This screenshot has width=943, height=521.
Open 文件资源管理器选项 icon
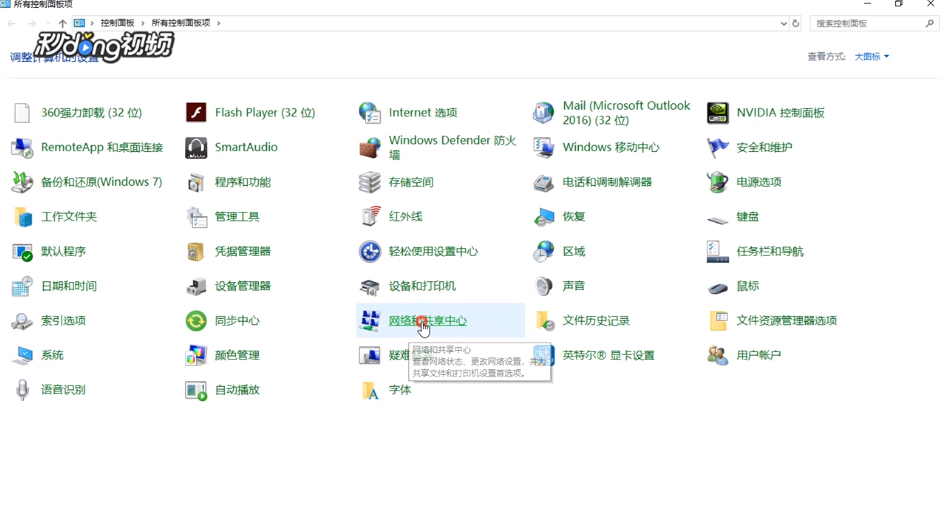(718, 321)
